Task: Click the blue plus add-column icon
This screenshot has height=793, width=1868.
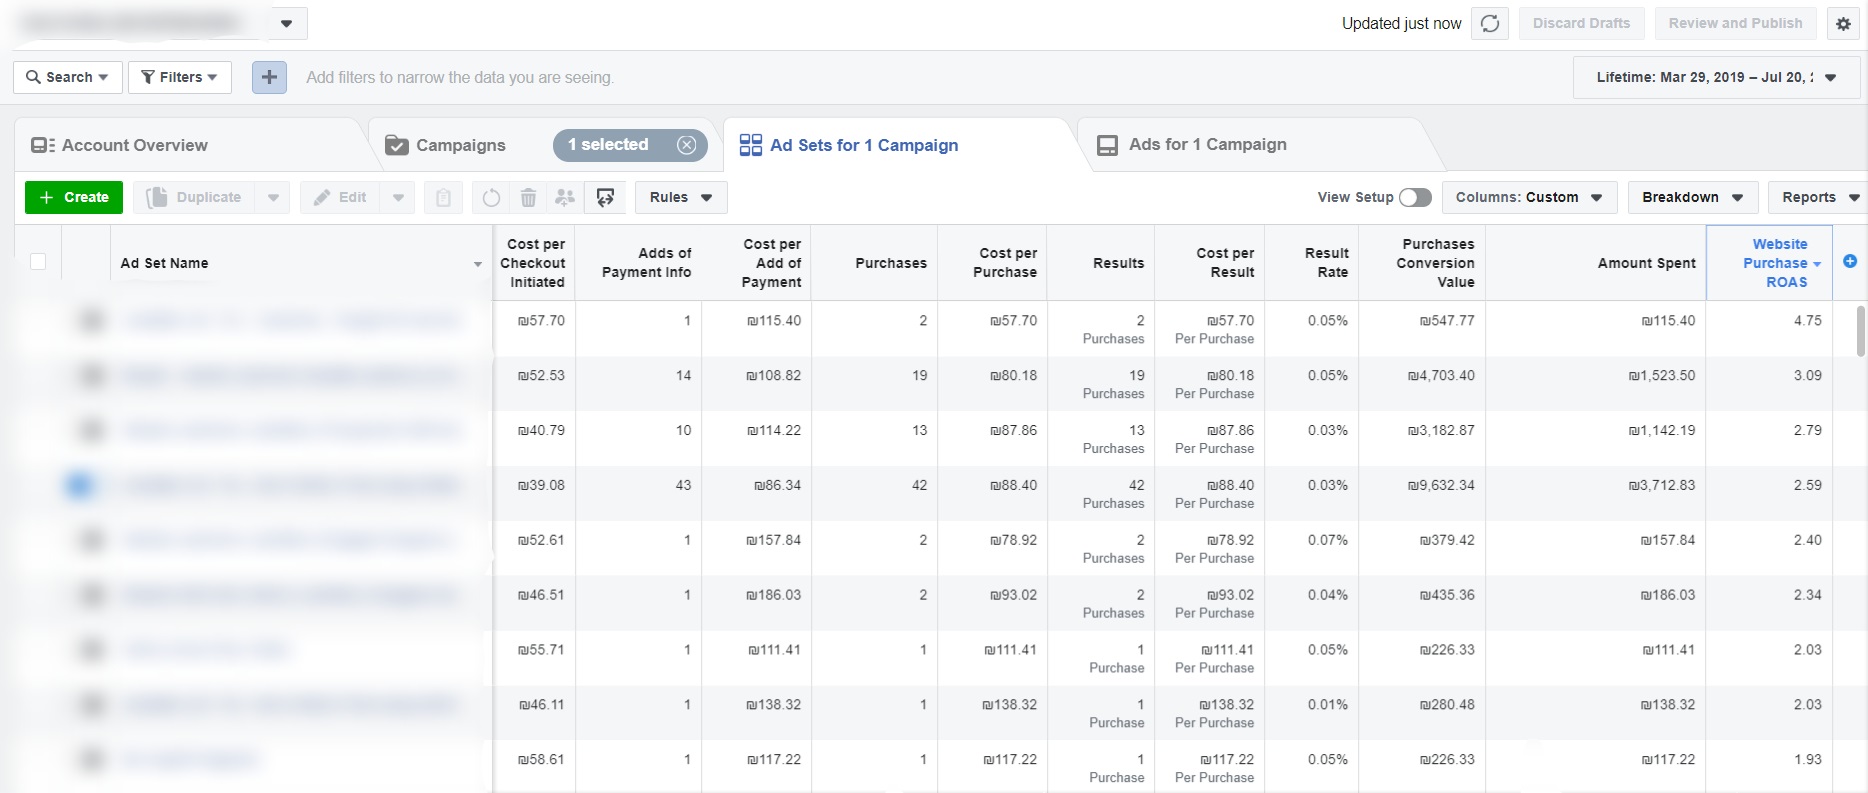Action: pos(1849,262)
